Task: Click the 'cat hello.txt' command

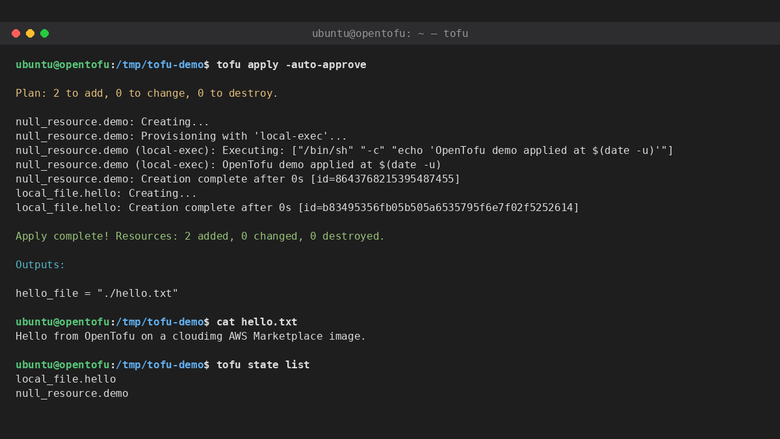Action: tap(257, 322)
